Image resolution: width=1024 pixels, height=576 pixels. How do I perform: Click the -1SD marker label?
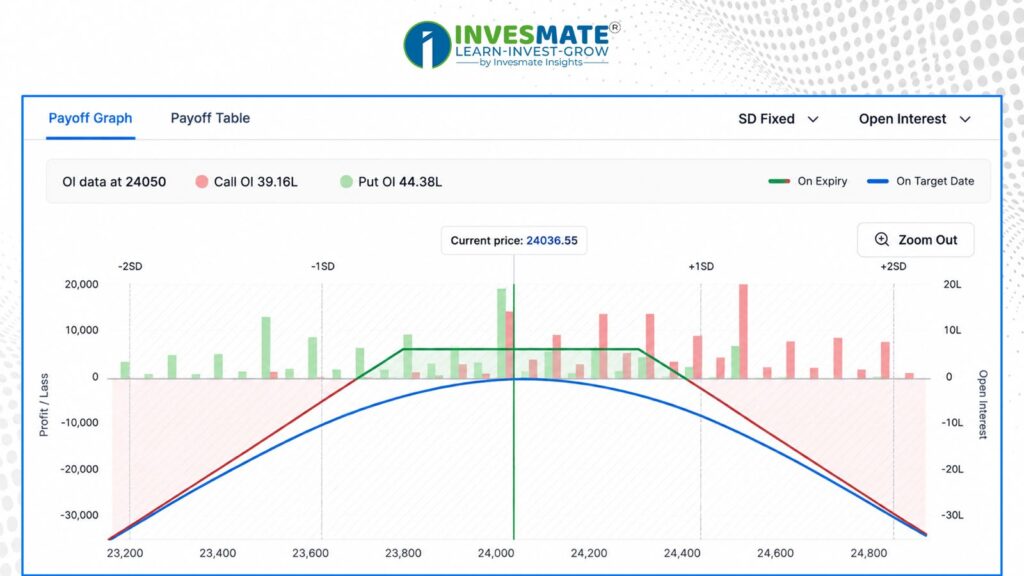pos(323,266)
